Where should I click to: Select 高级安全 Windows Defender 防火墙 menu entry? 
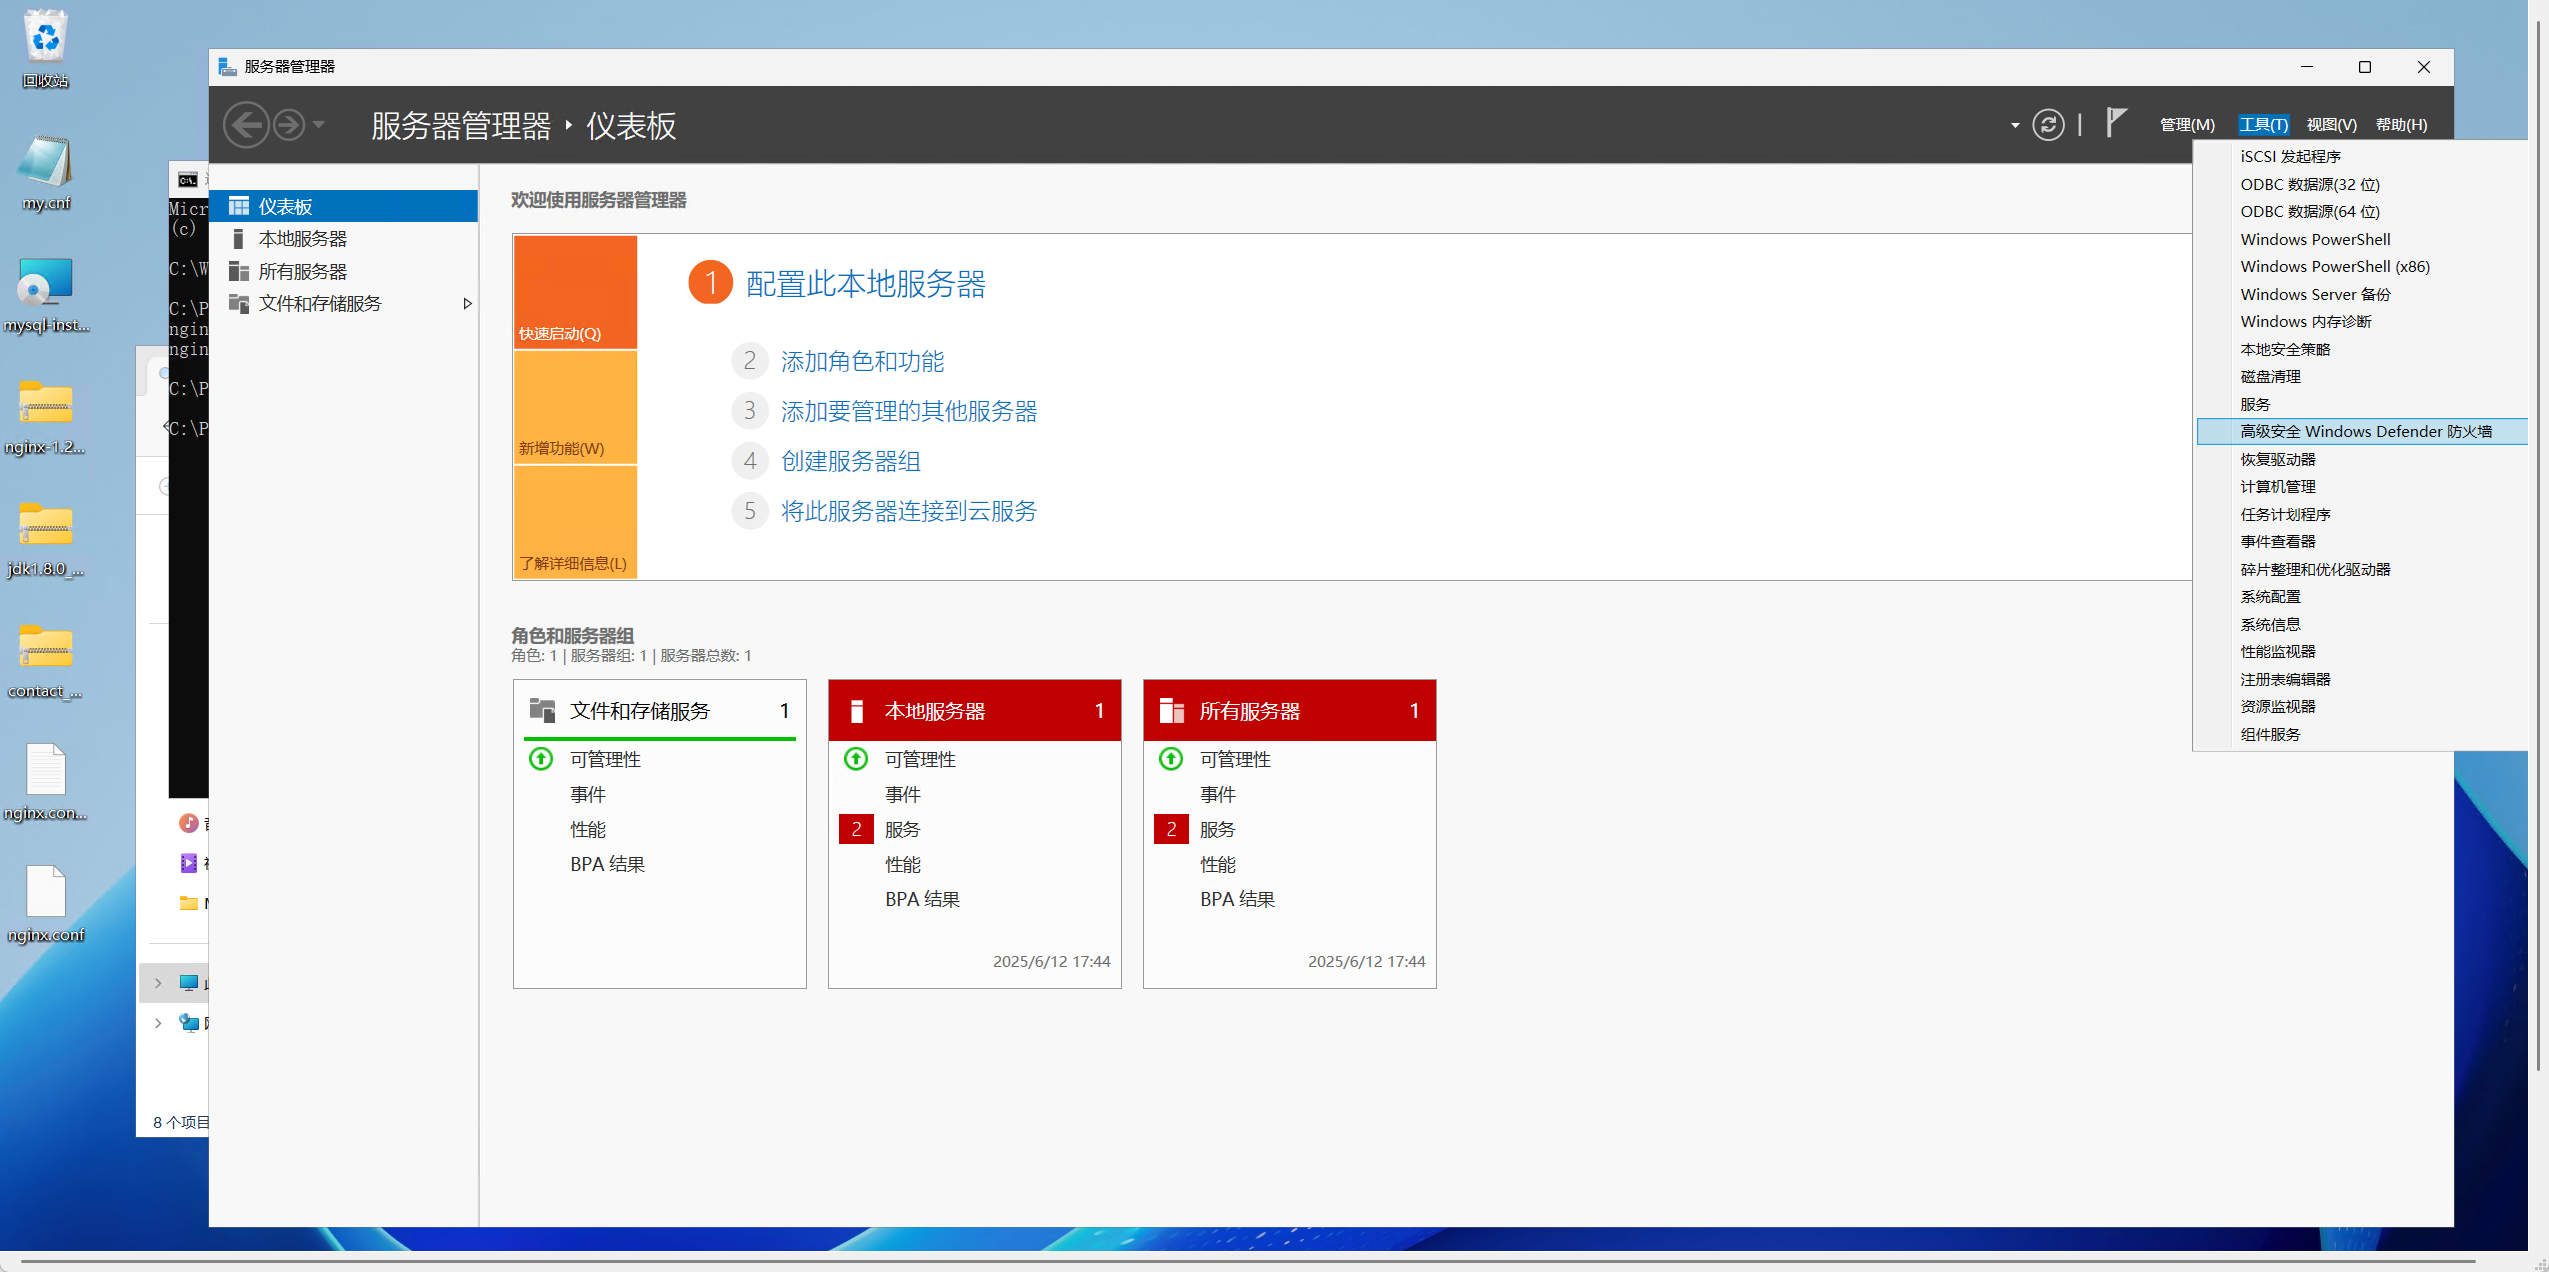2365,432
